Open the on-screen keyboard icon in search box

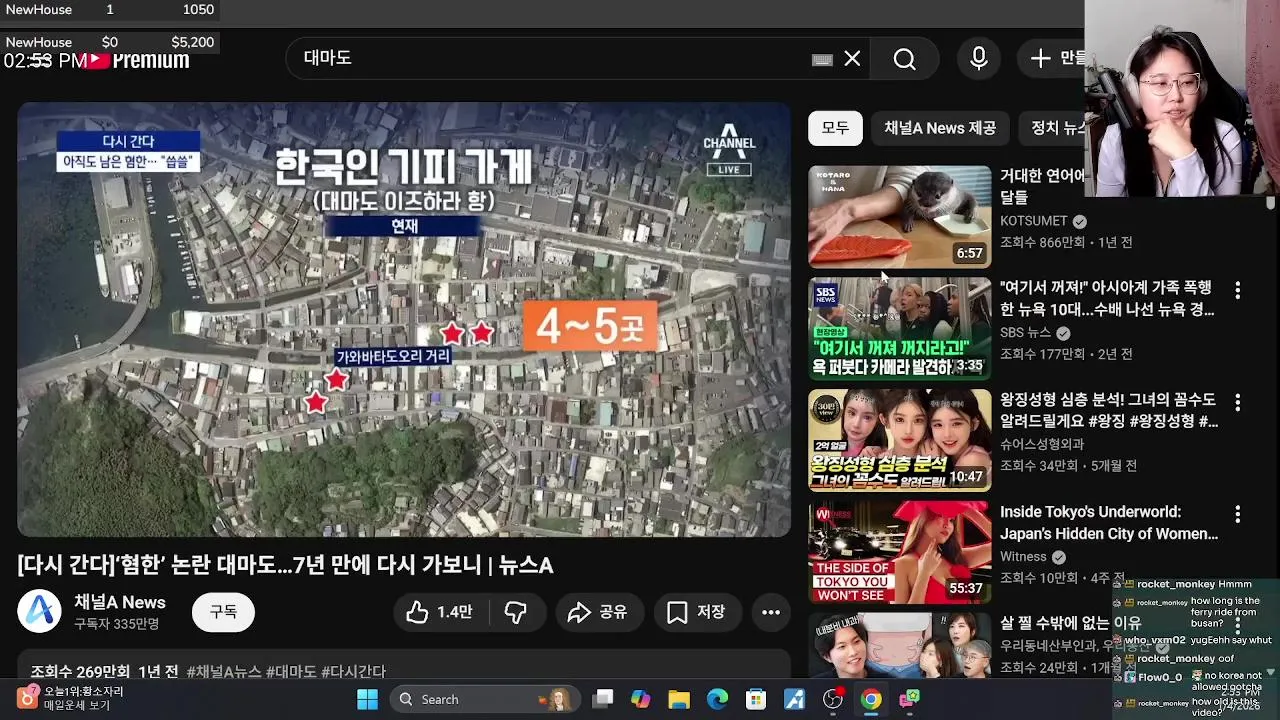[822, 60]
